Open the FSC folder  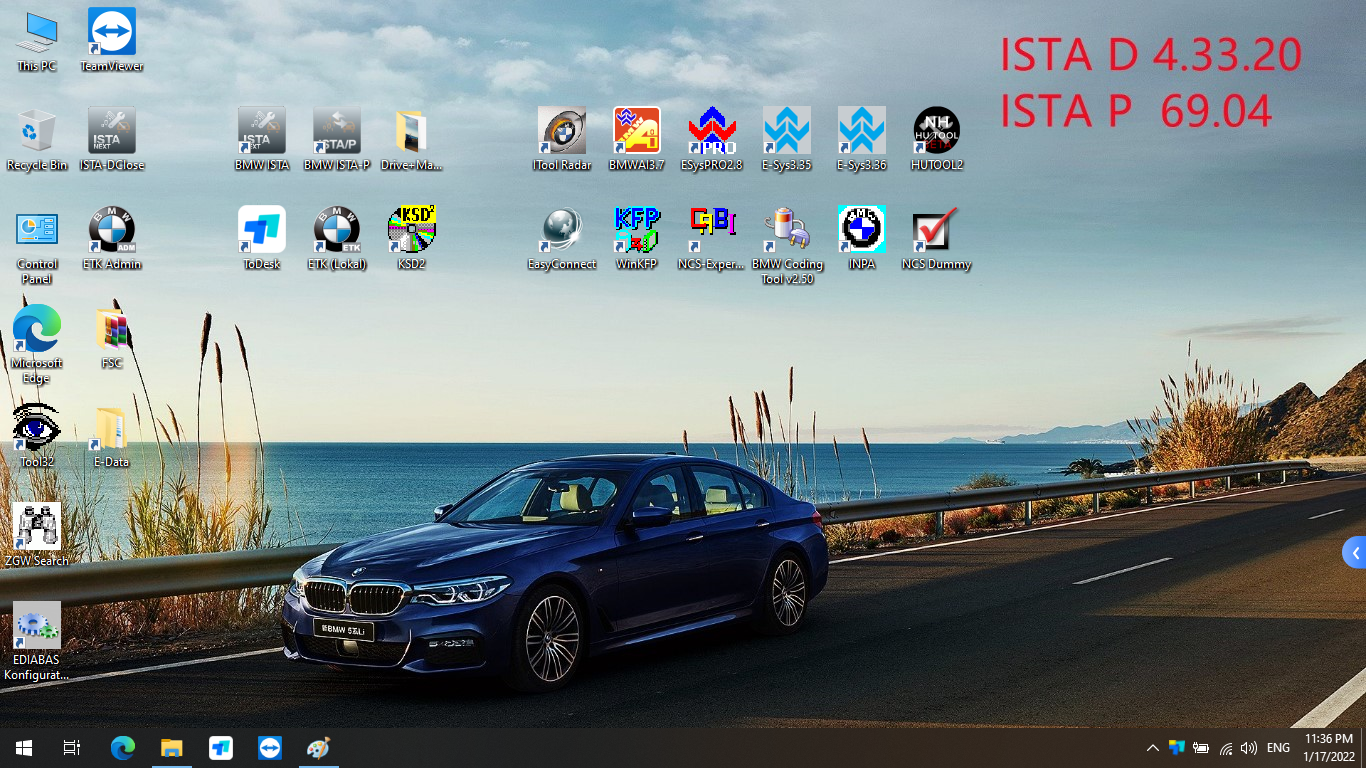coord(112,337)
